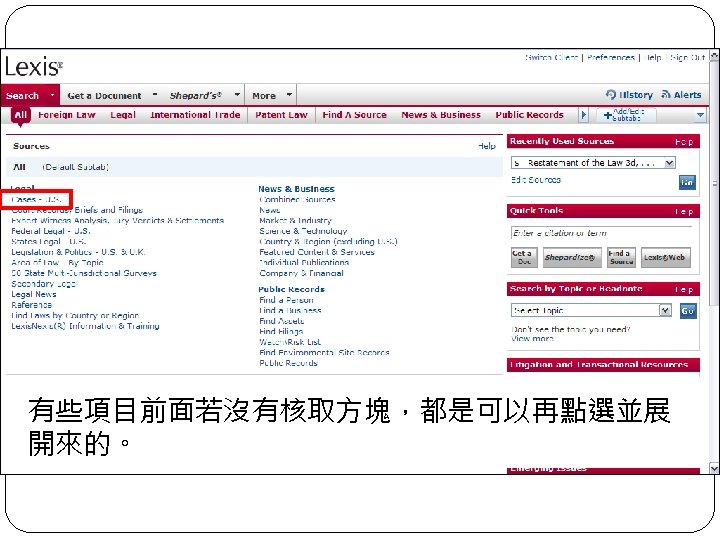
Task: Expand Recently Used Sources dropdown
Action: pos(669,163)
